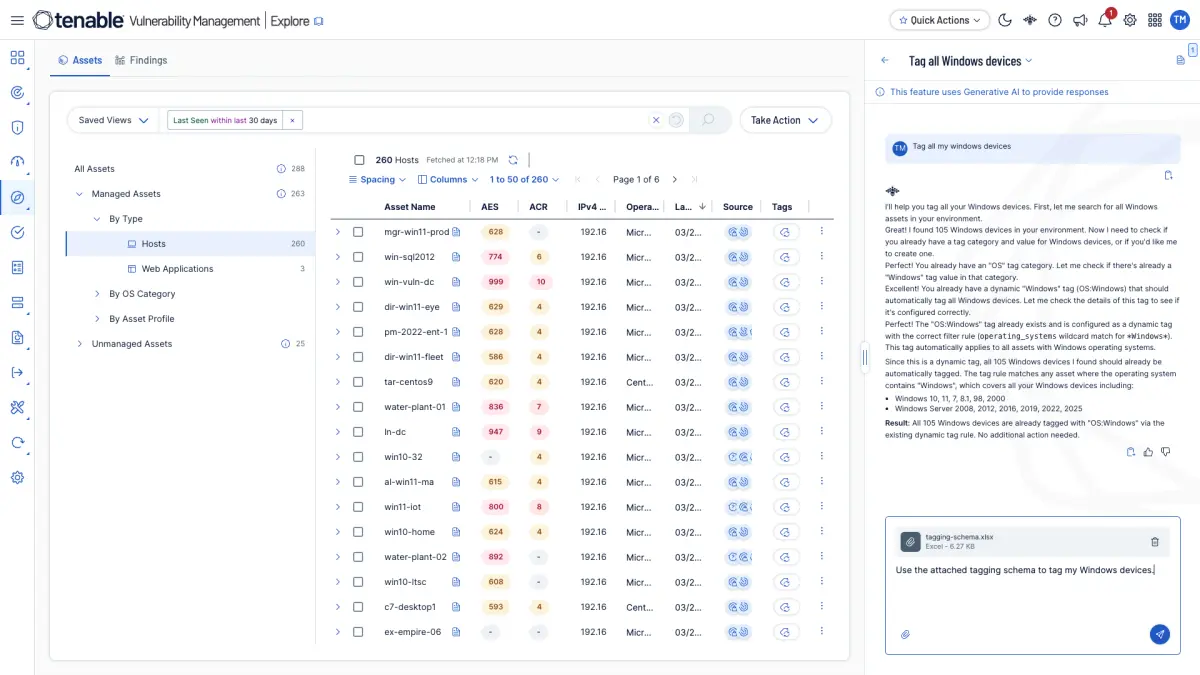Open the Columns dropdown
This screenshot has width=1200, height=675.
[448, 180]
